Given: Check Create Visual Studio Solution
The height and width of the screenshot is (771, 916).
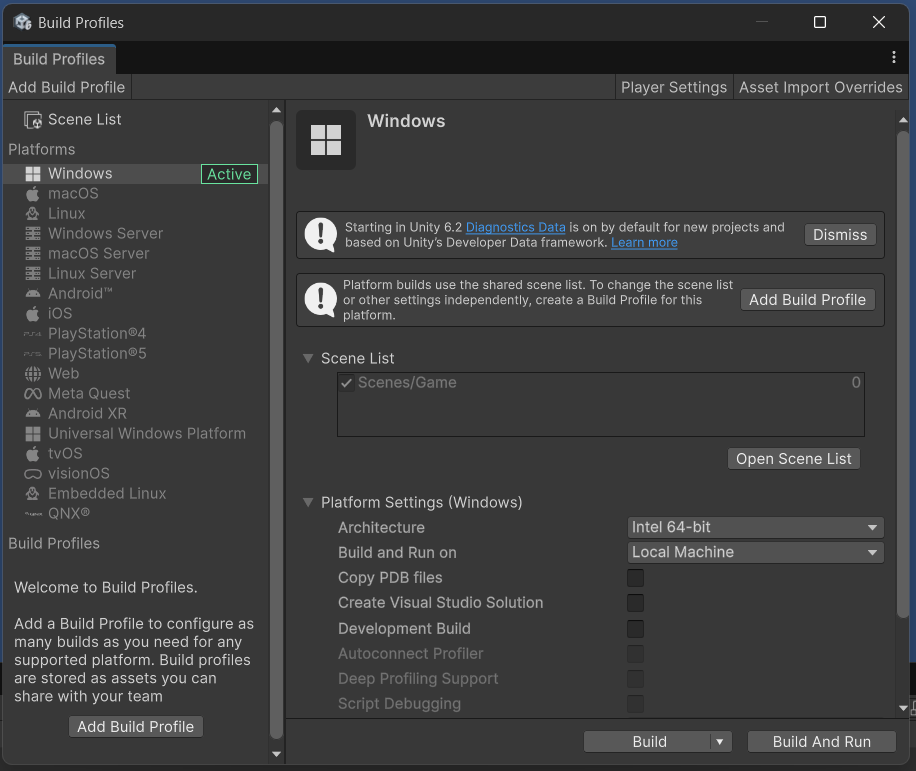Looking at the screenshot, I should pyautogui.click(x=635, y=603).
